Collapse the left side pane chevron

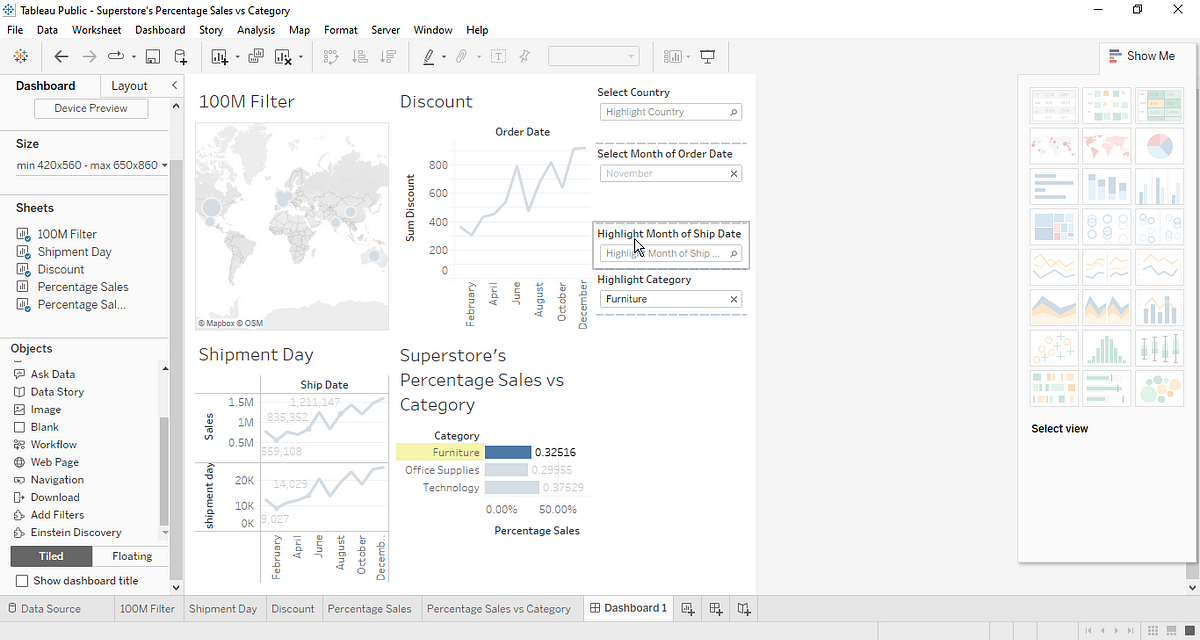(175, 86)
